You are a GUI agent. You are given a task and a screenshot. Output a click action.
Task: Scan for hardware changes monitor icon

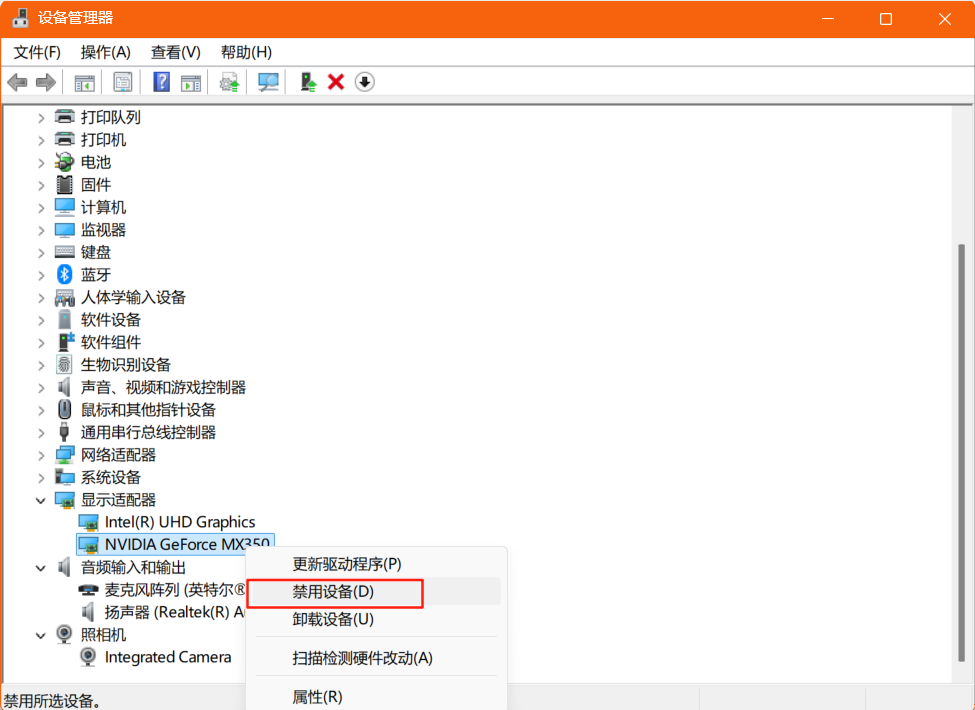point(268,82)
